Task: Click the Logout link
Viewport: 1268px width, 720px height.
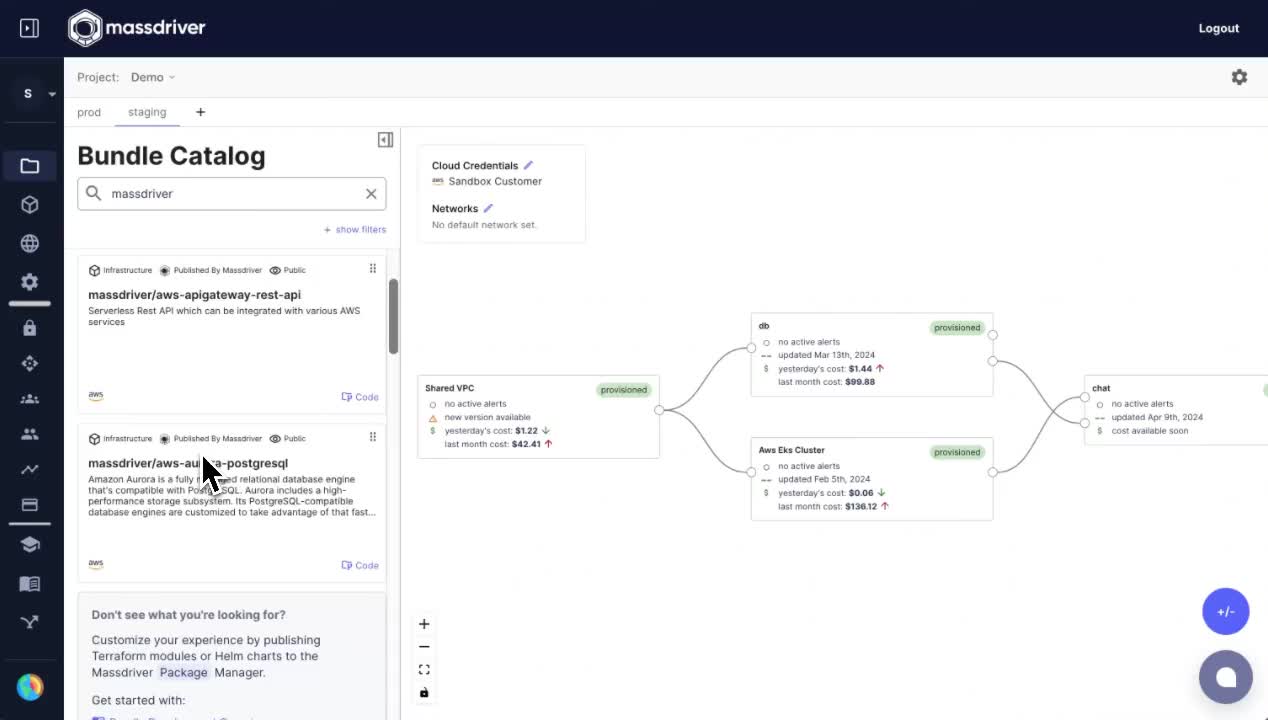Action: 1219,28
